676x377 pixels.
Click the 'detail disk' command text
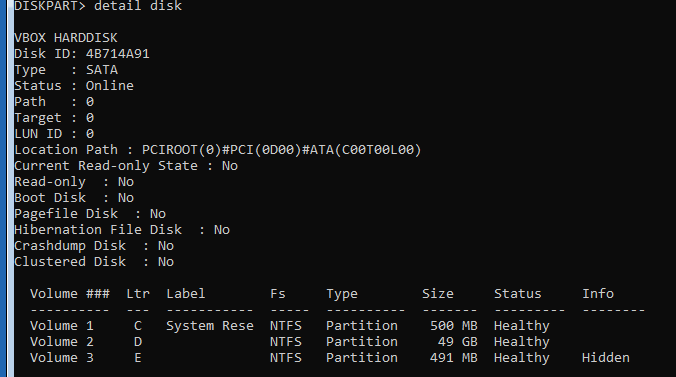(138, 6)
